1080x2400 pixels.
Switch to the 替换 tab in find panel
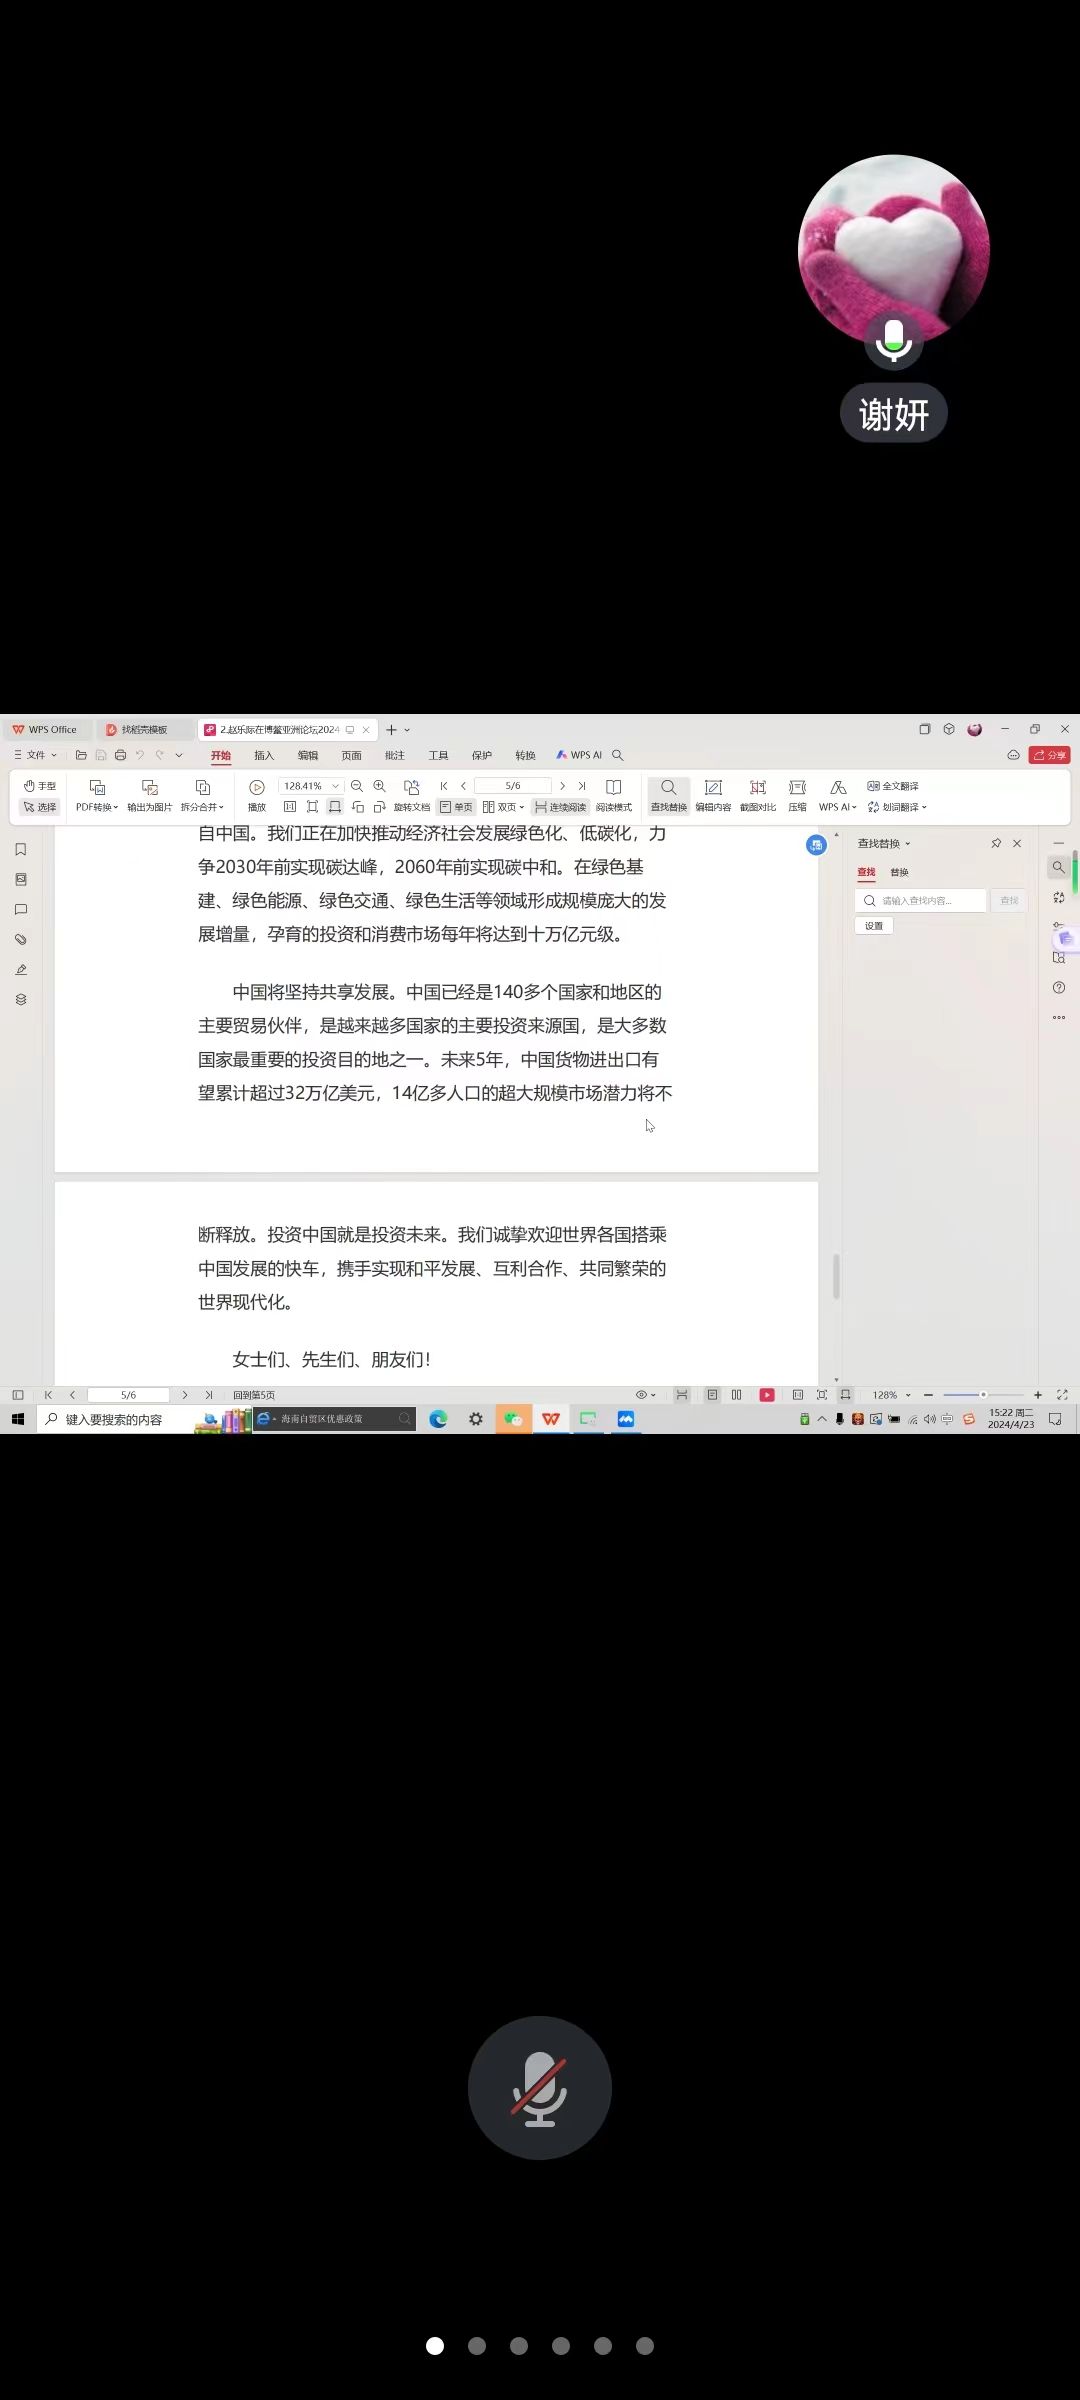tap(900, 873)
